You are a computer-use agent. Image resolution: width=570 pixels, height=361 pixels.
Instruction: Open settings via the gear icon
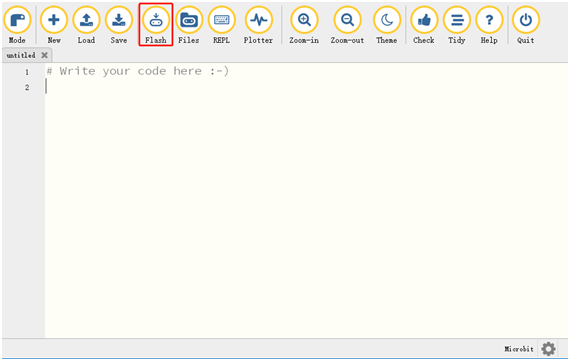(548, 349)
